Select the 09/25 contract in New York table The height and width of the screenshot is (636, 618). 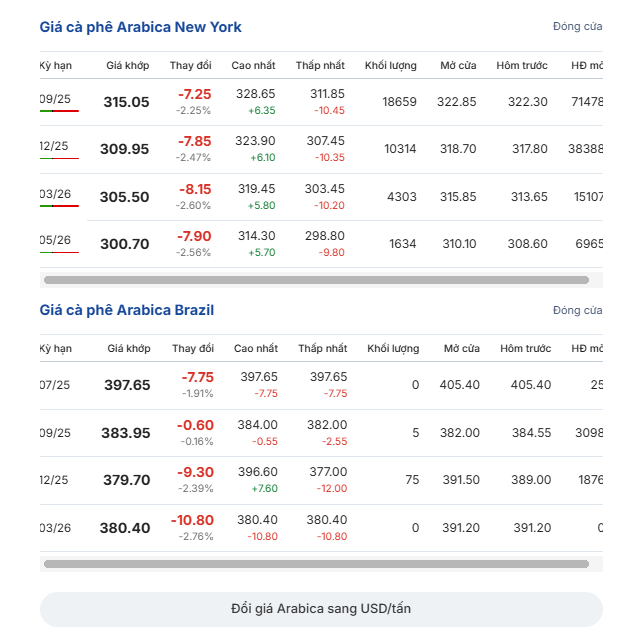tap(55, 99)
